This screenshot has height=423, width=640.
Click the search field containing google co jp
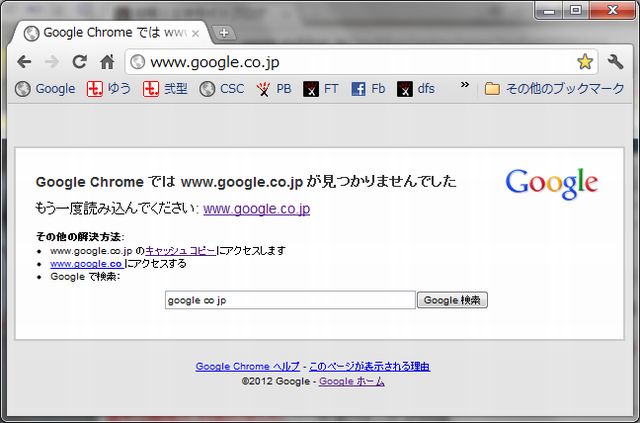click(290, 300)
